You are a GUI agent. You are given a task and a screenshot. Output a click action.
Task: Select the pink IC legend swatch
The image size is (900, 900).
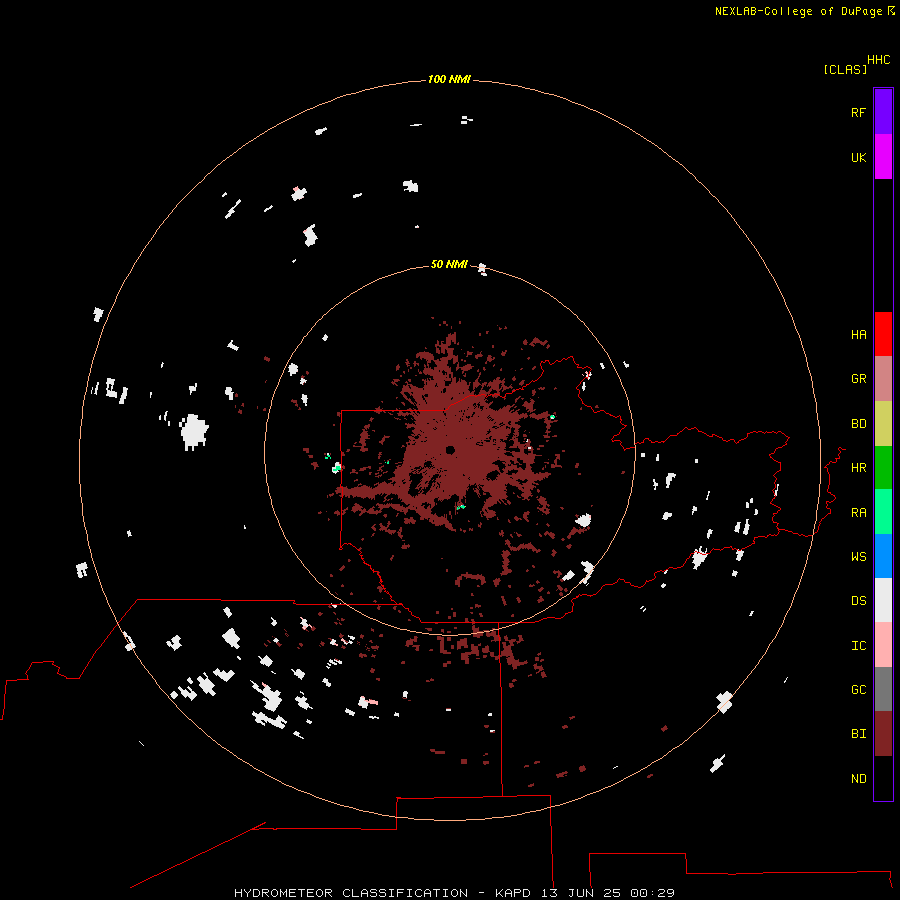tap(883, 645)
